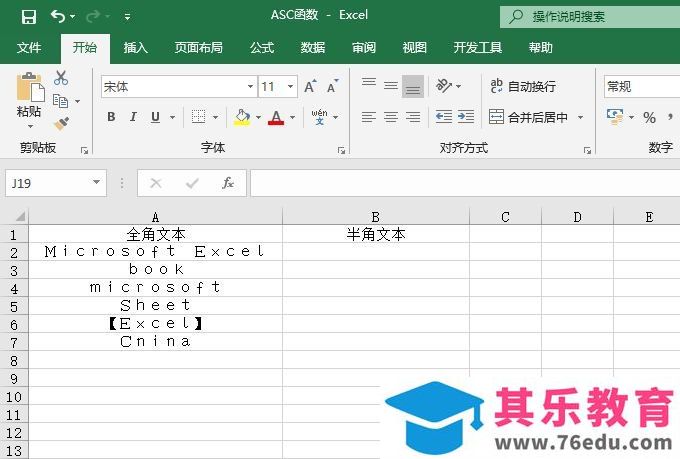Increase indent icon

[466, 117]
